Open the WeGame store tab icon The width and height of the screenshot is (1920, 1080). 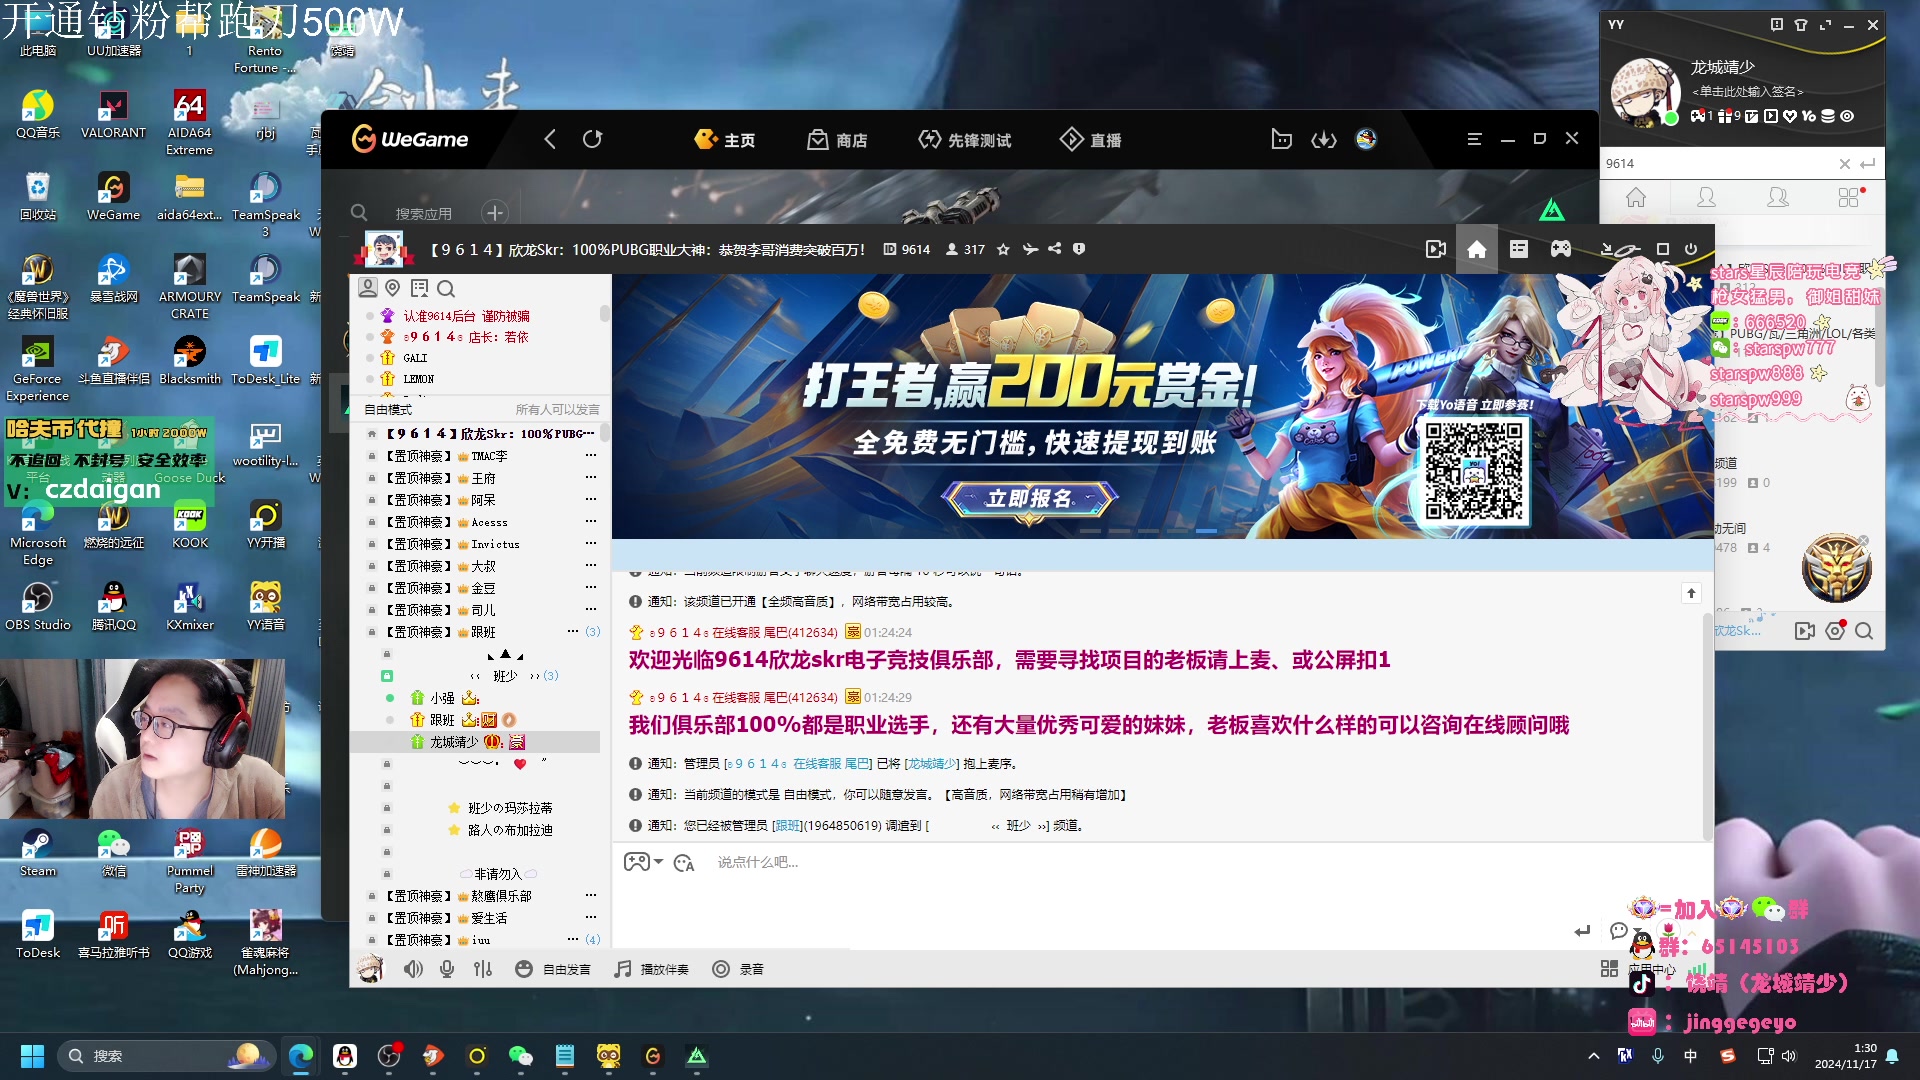[837, 138]
